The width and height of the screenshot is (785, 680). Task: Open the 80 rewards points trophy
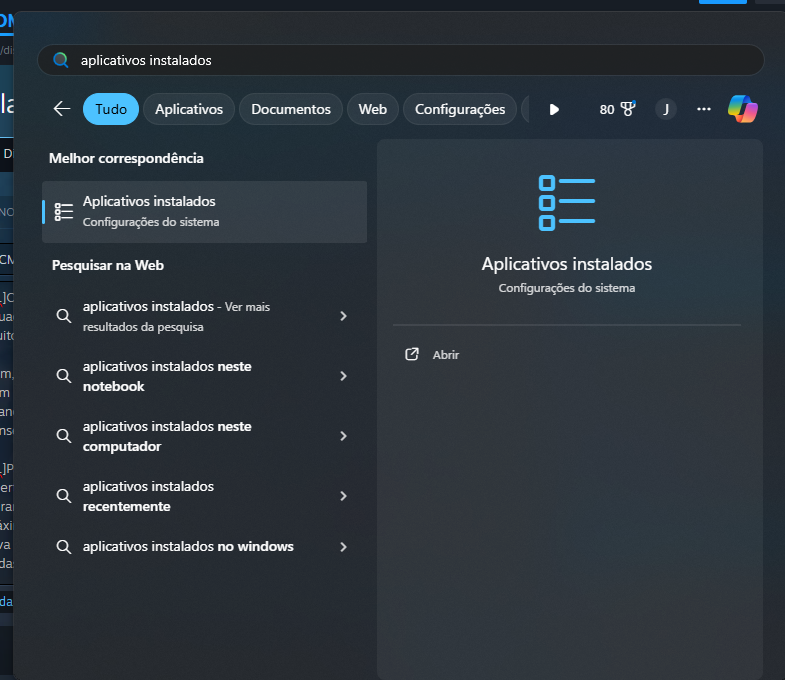tap(617, 109)
